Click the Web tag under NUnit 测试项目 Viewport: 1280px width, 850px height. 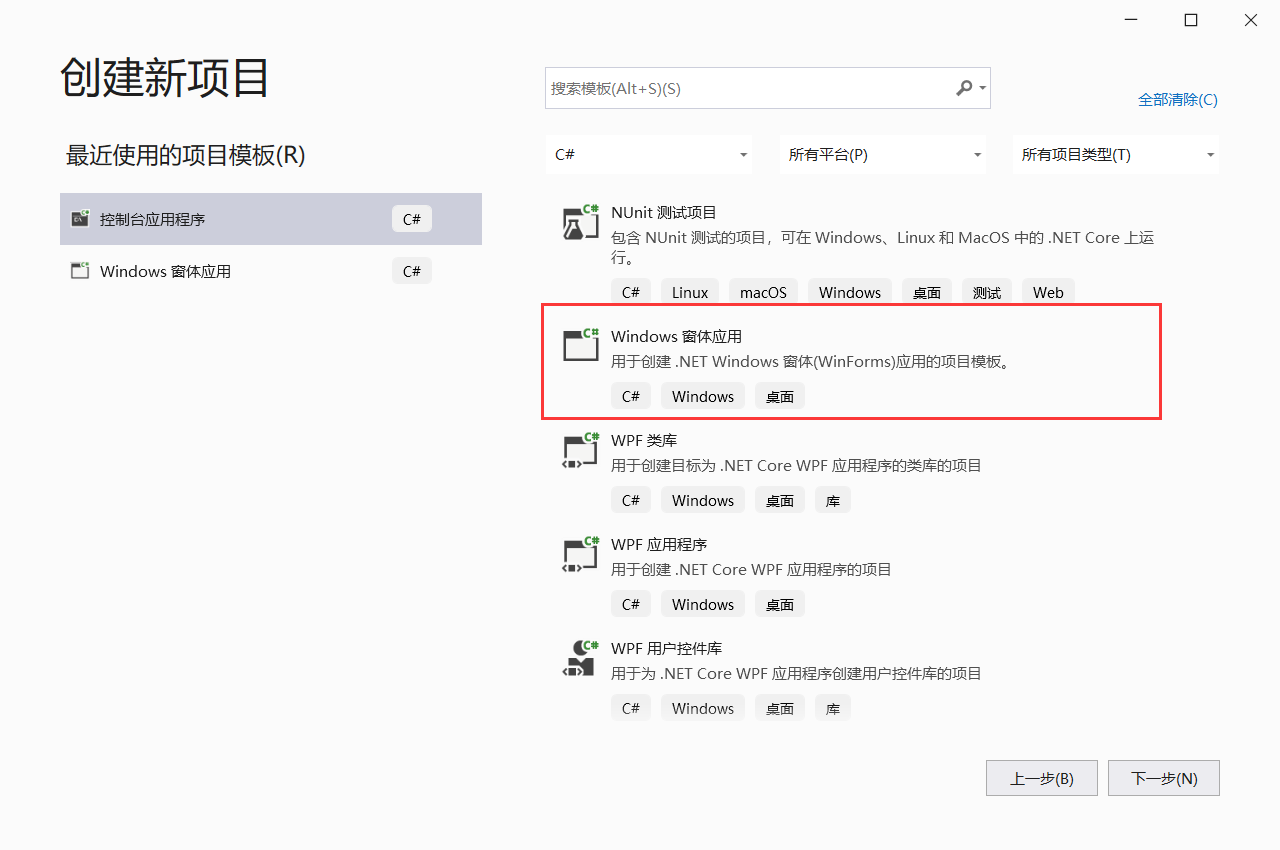click(x=1048, y=291)
